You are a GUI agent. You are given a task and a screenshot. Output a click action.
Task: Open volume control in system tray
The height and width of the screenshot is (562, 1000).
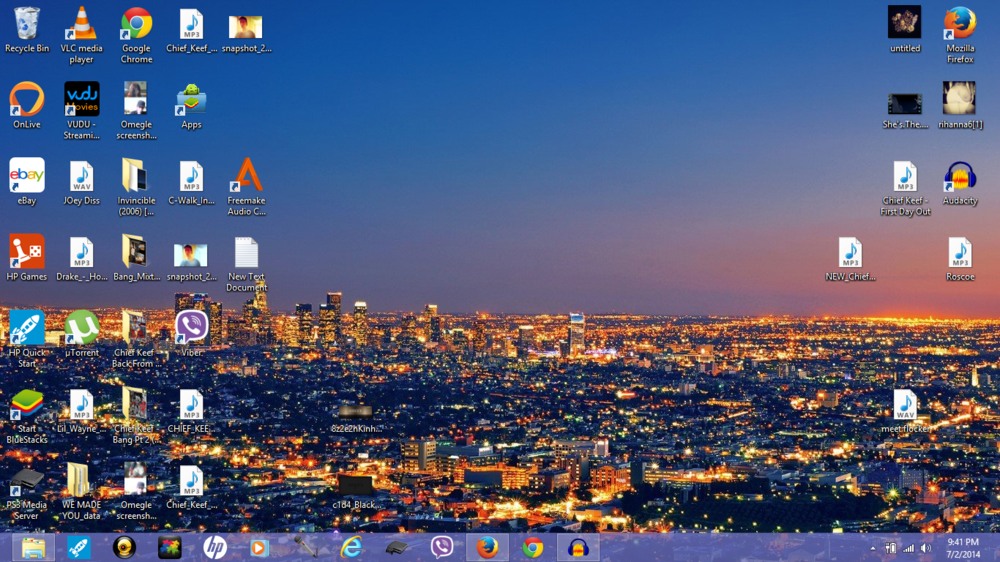[926, 549]
